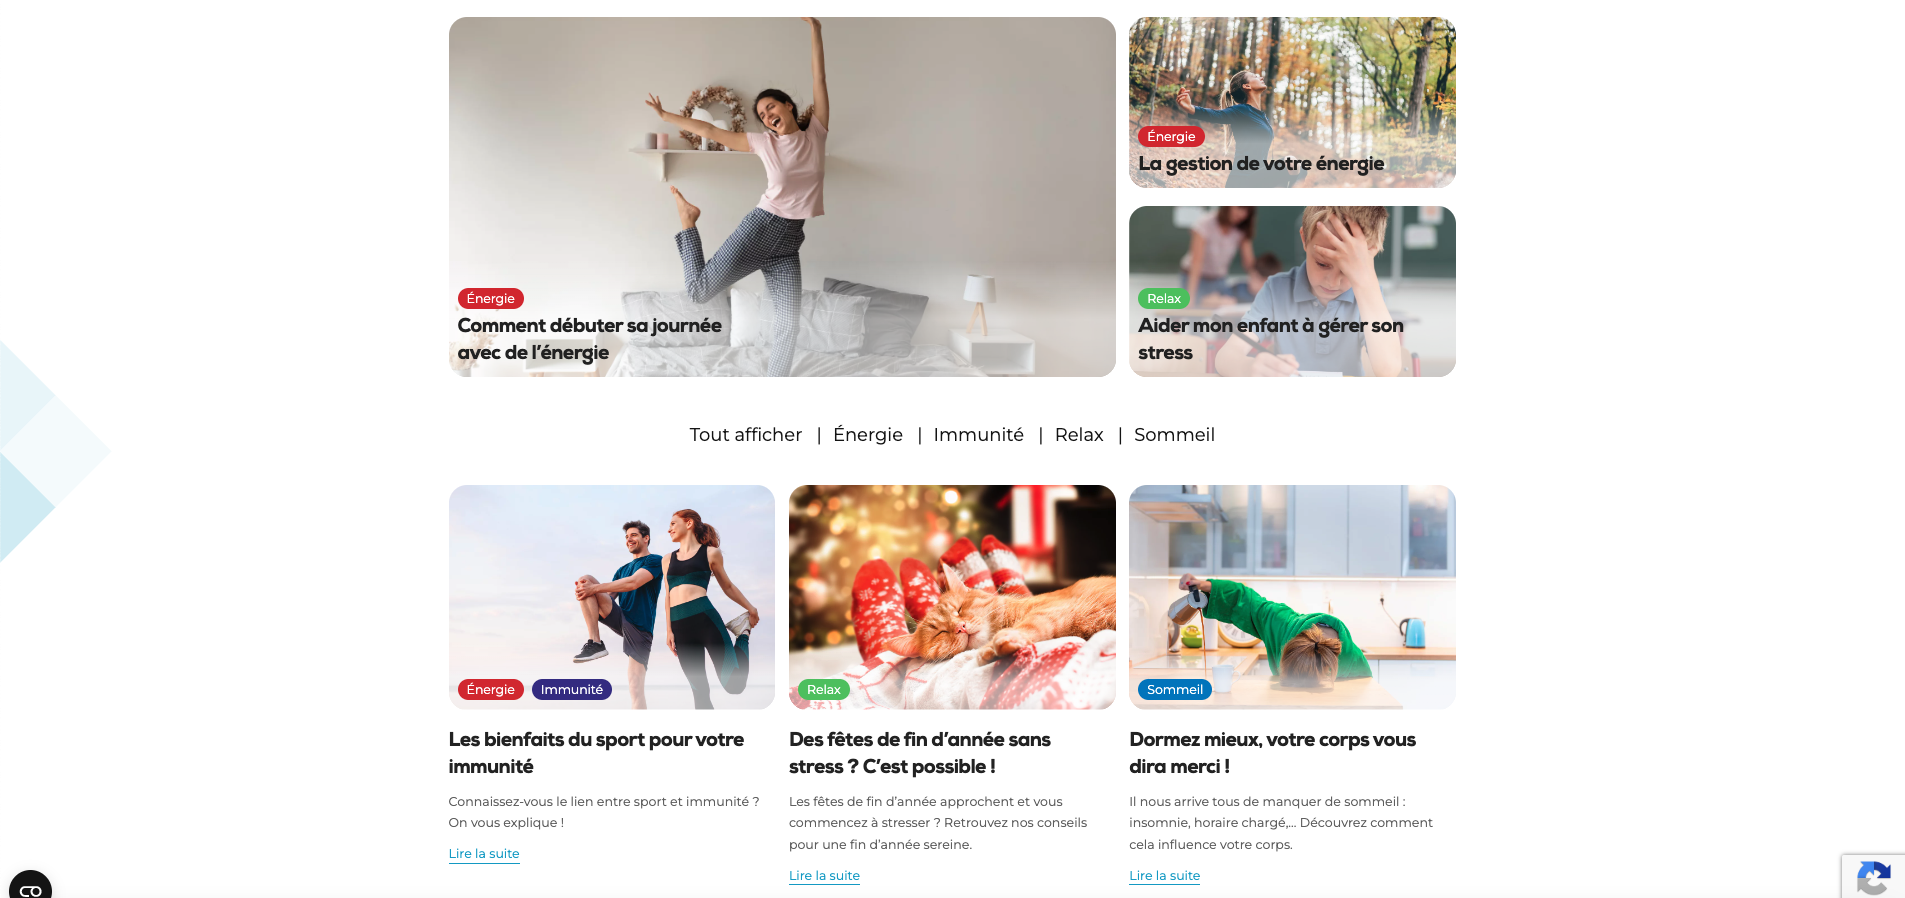Filter articles by Énergie category
This screenshot has height=898, width=1905.
pos(868,435)
